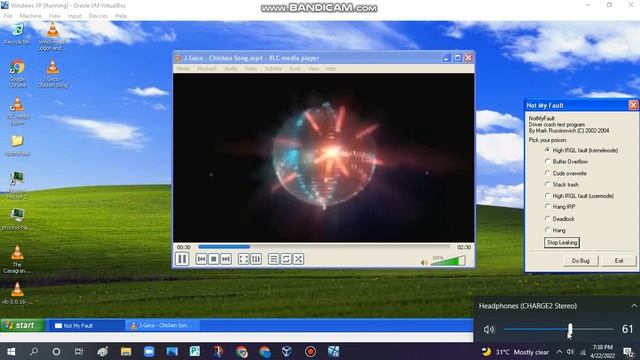
Task: Switch to Chicken Song VLC taskbar item
Action: (x=162, y=325)
